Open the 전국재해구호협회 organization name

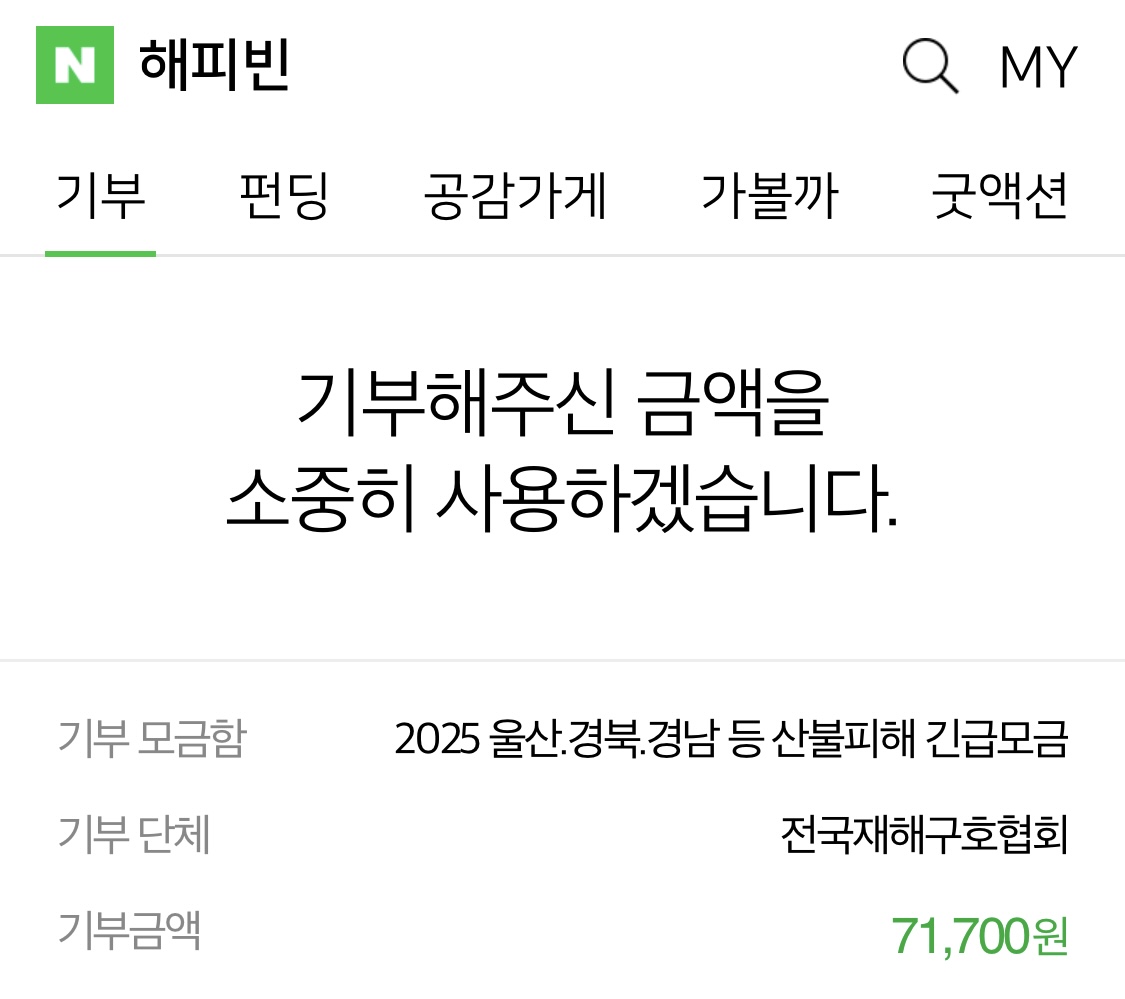pyautogui.click(x=925, y=834)
